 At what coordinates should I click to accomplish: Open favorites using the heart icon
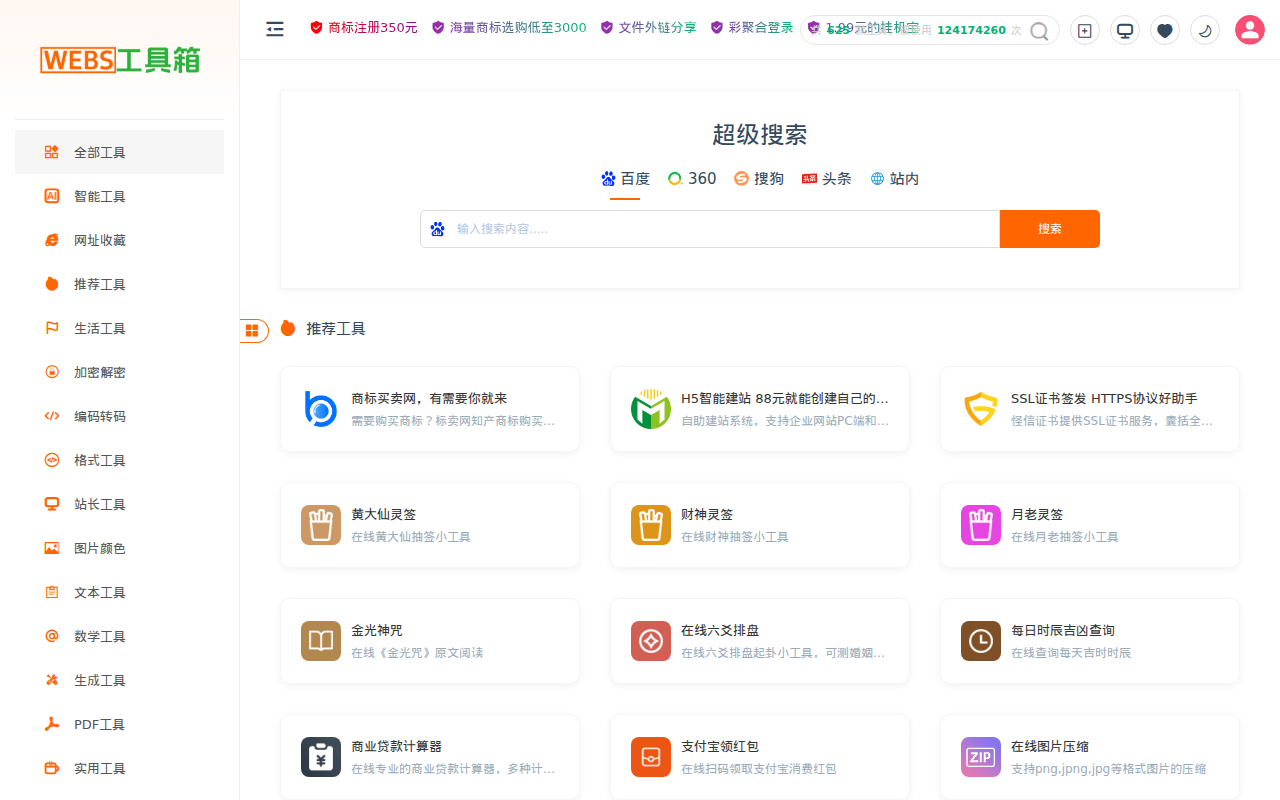click(x=1164, y=30)
